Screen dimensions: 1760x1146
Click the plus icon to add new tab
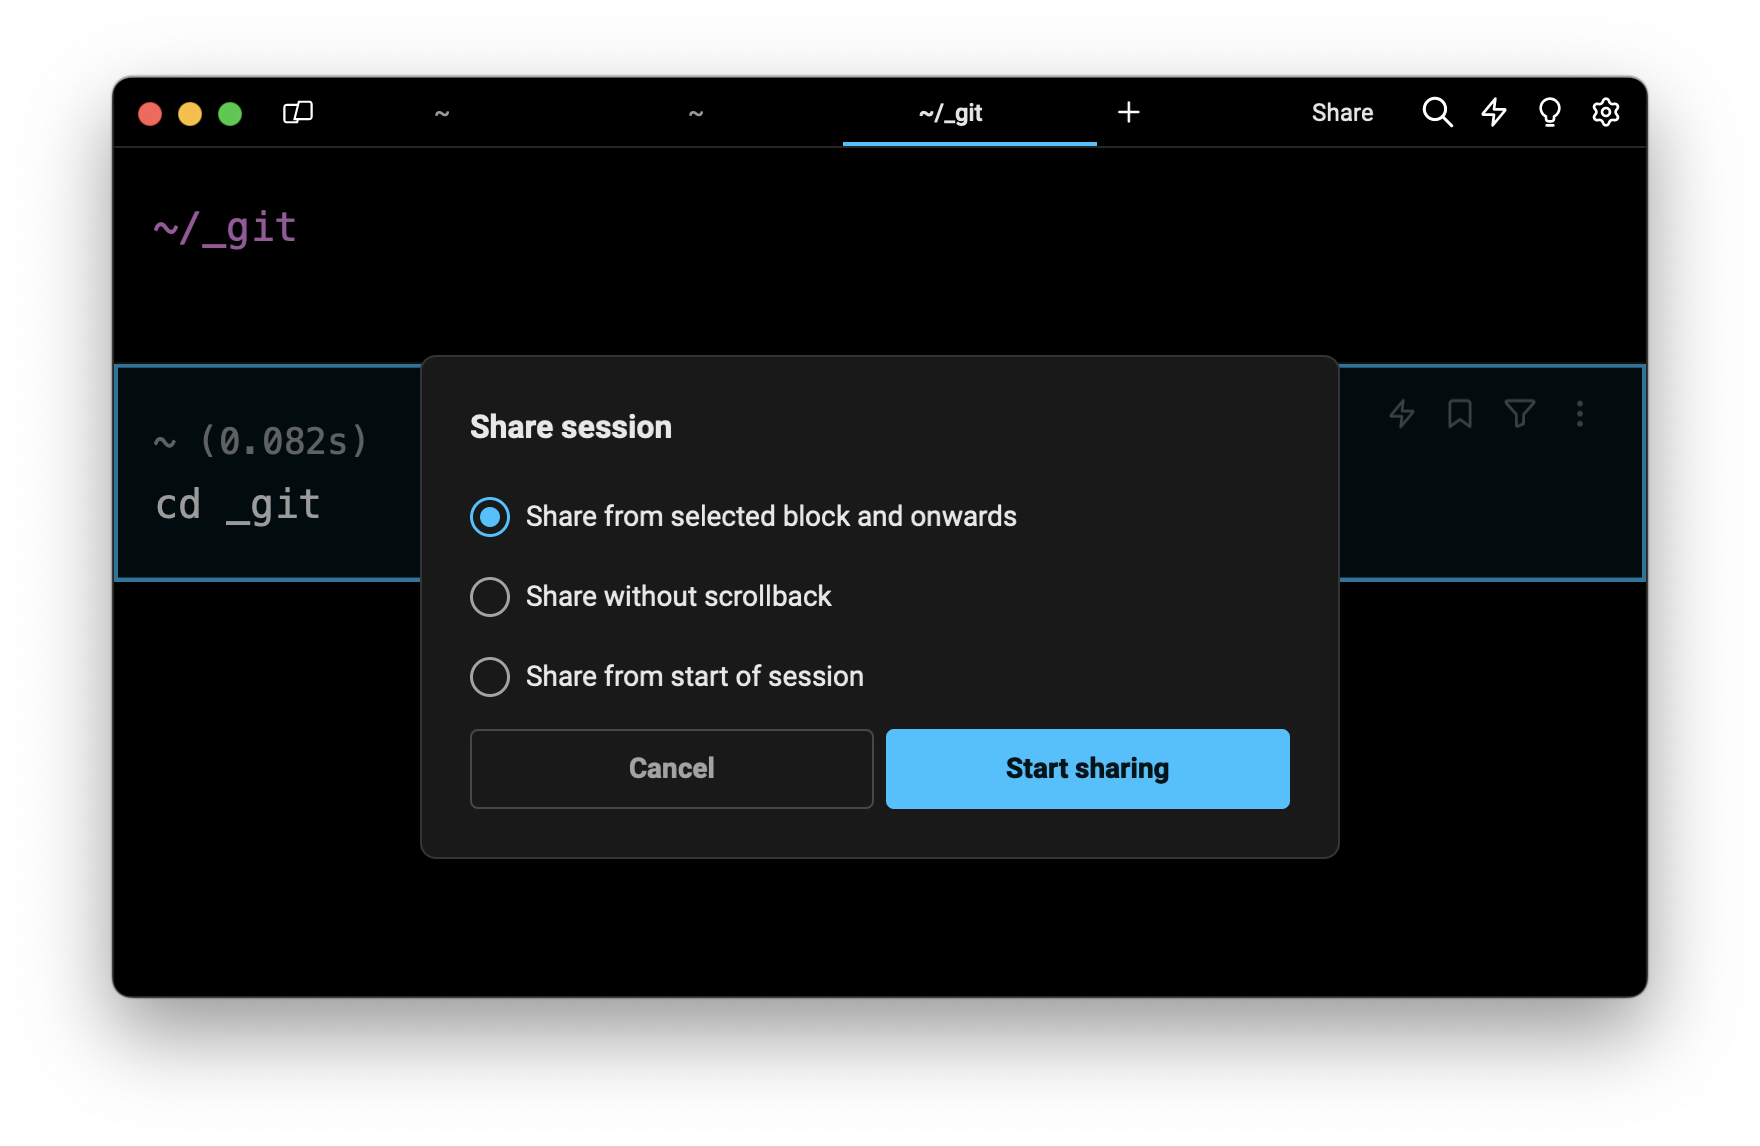1128,113
